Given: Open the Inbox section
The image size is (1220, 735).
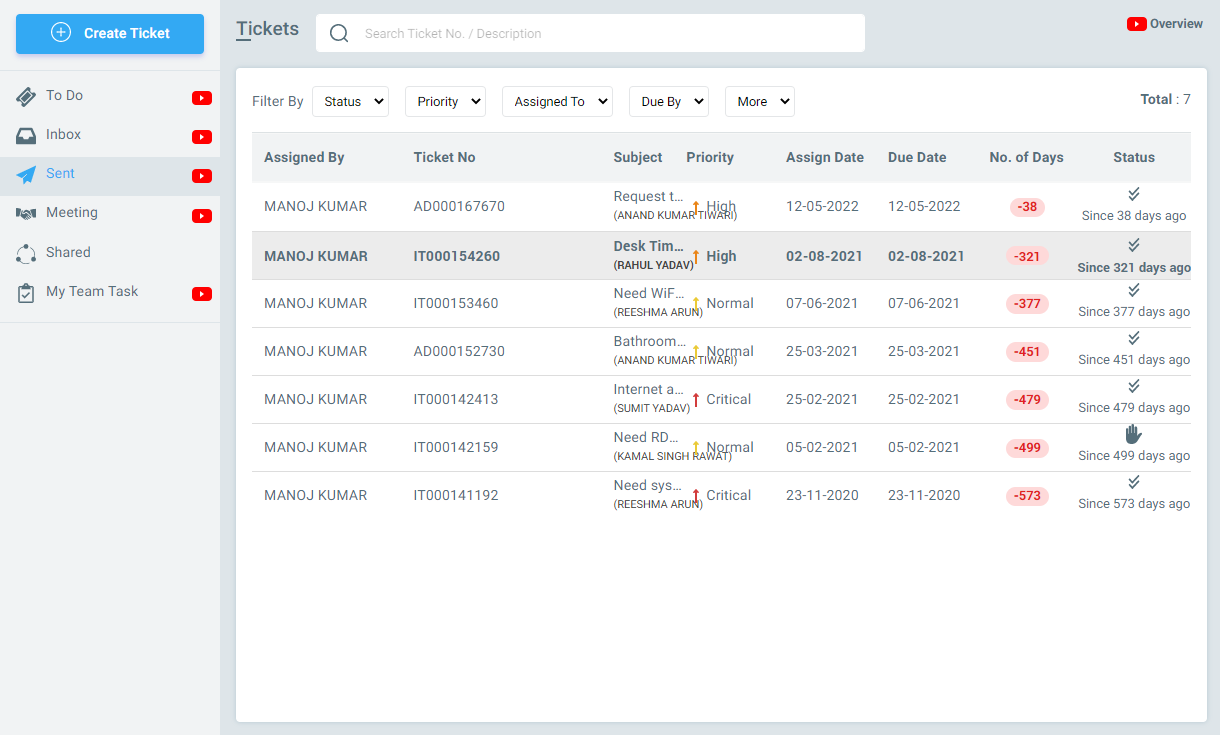Looking at the screenshot, I should (60, 134).
